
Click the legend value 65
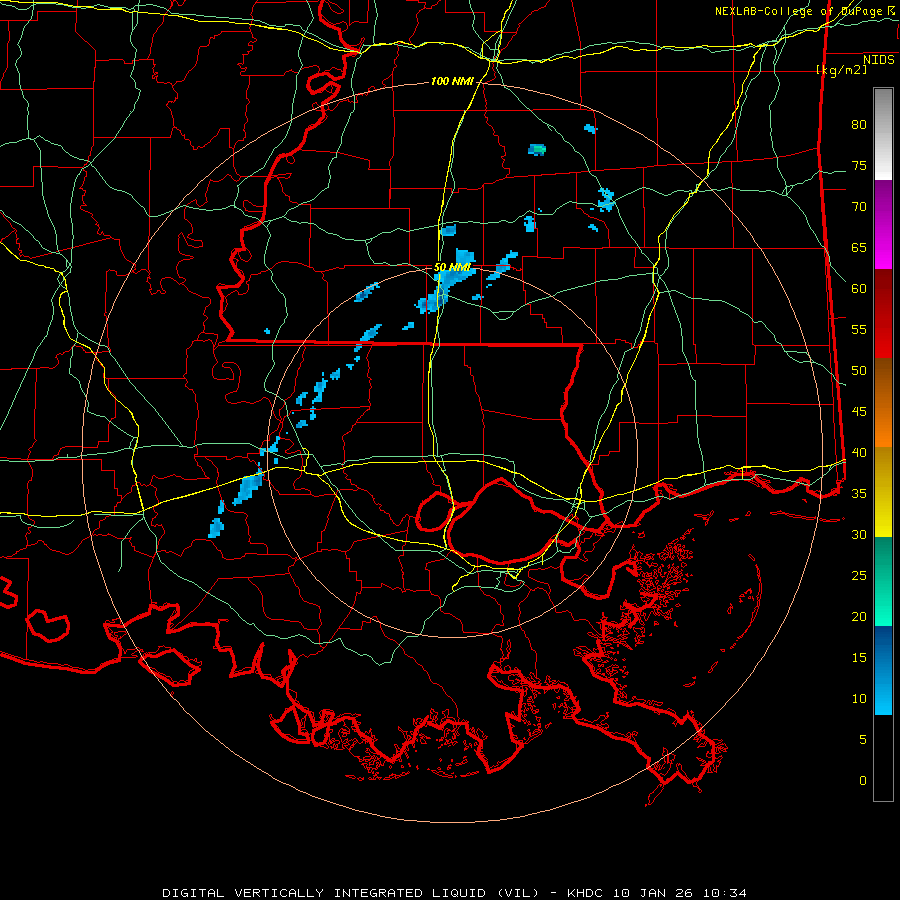(x=859, y=247)
